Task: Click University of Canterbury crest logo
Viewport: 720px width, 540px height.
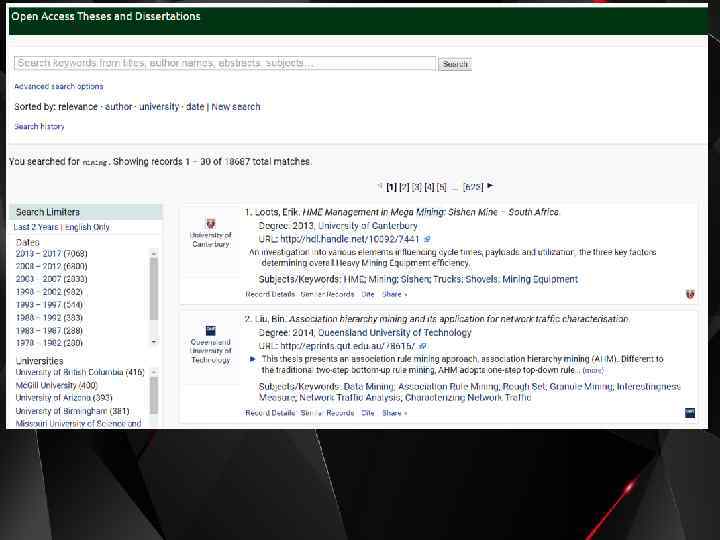Action: (x=211, y=224)
